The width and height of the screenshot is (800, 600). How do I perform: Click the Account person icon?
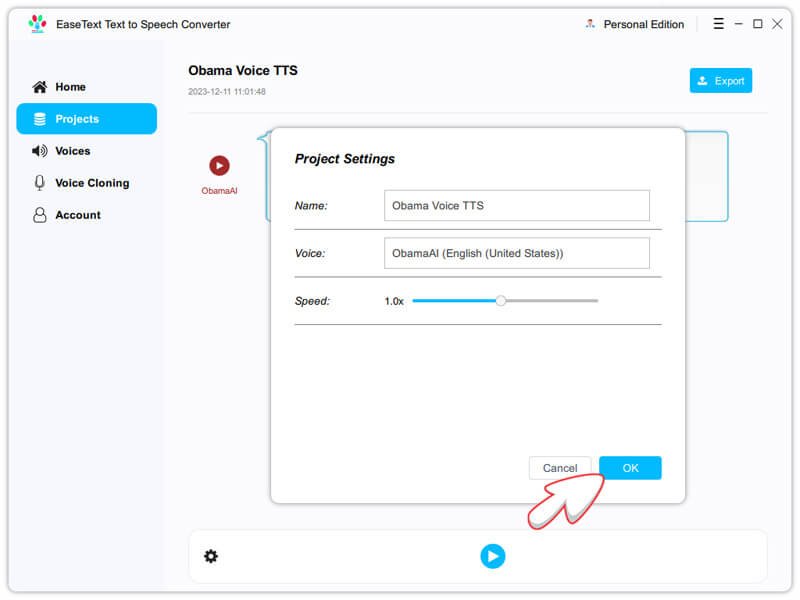click(40, 215)
